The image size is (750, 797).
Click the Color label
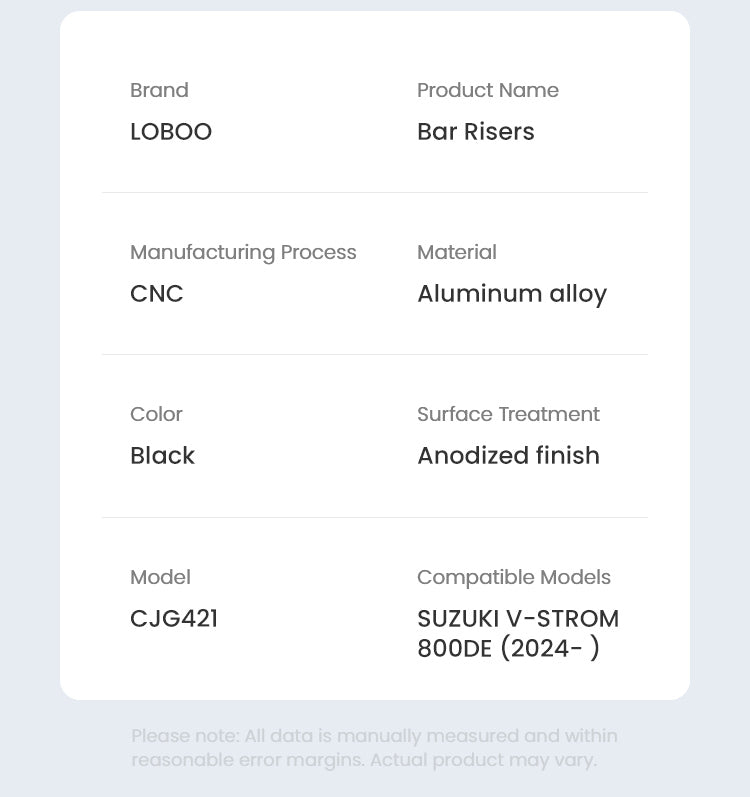tap(156, 414)
